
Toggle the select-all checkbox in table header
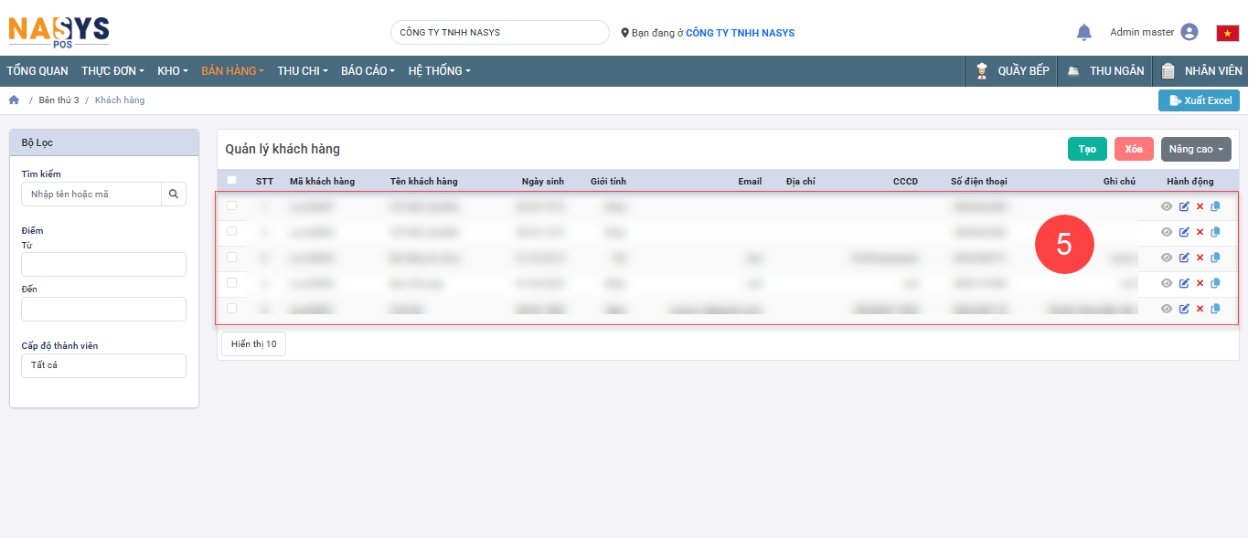pos(232,181)
